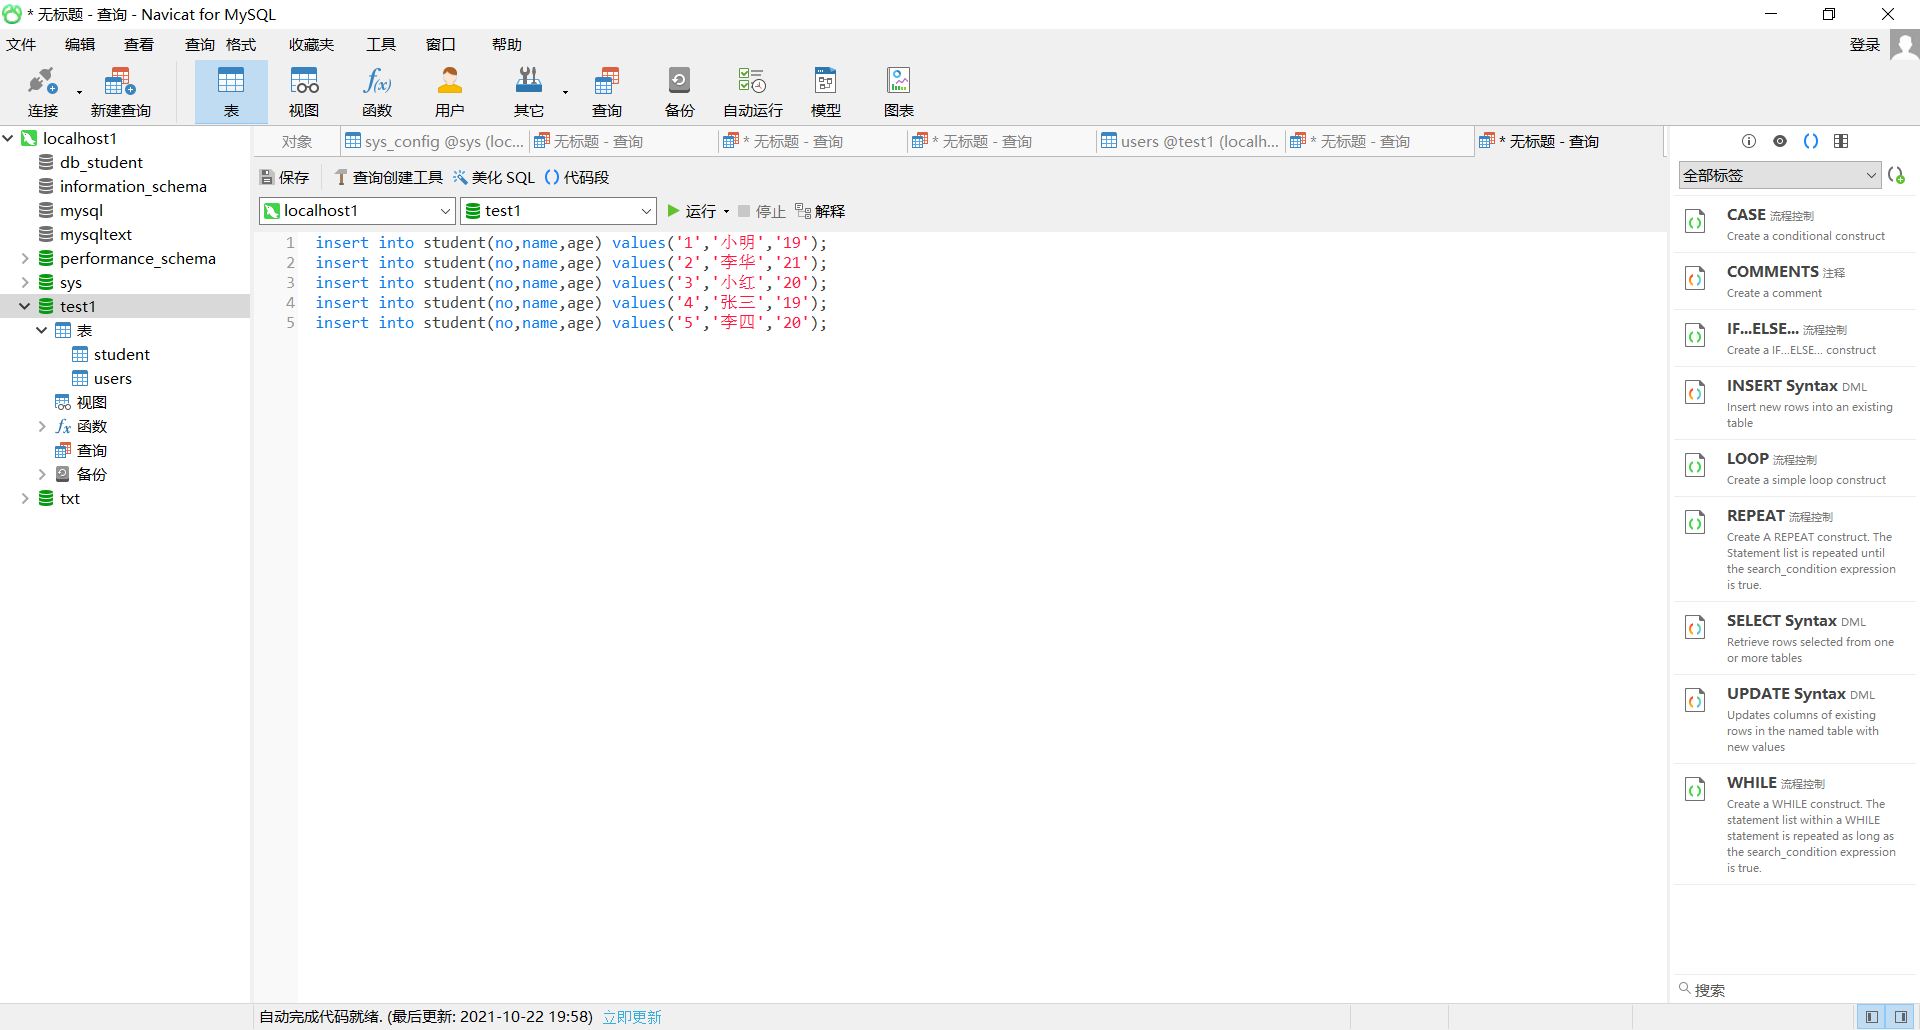Open the 收藏夹 Favorites menu

click(x=311, y=44)
